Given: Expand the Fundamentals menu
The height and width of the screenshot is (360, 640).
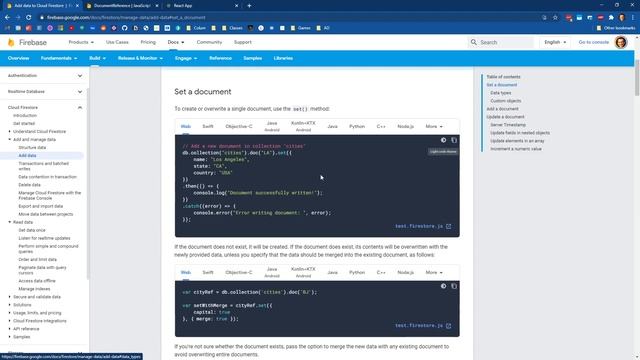Looking at the screenshot, I should [59, 58].
